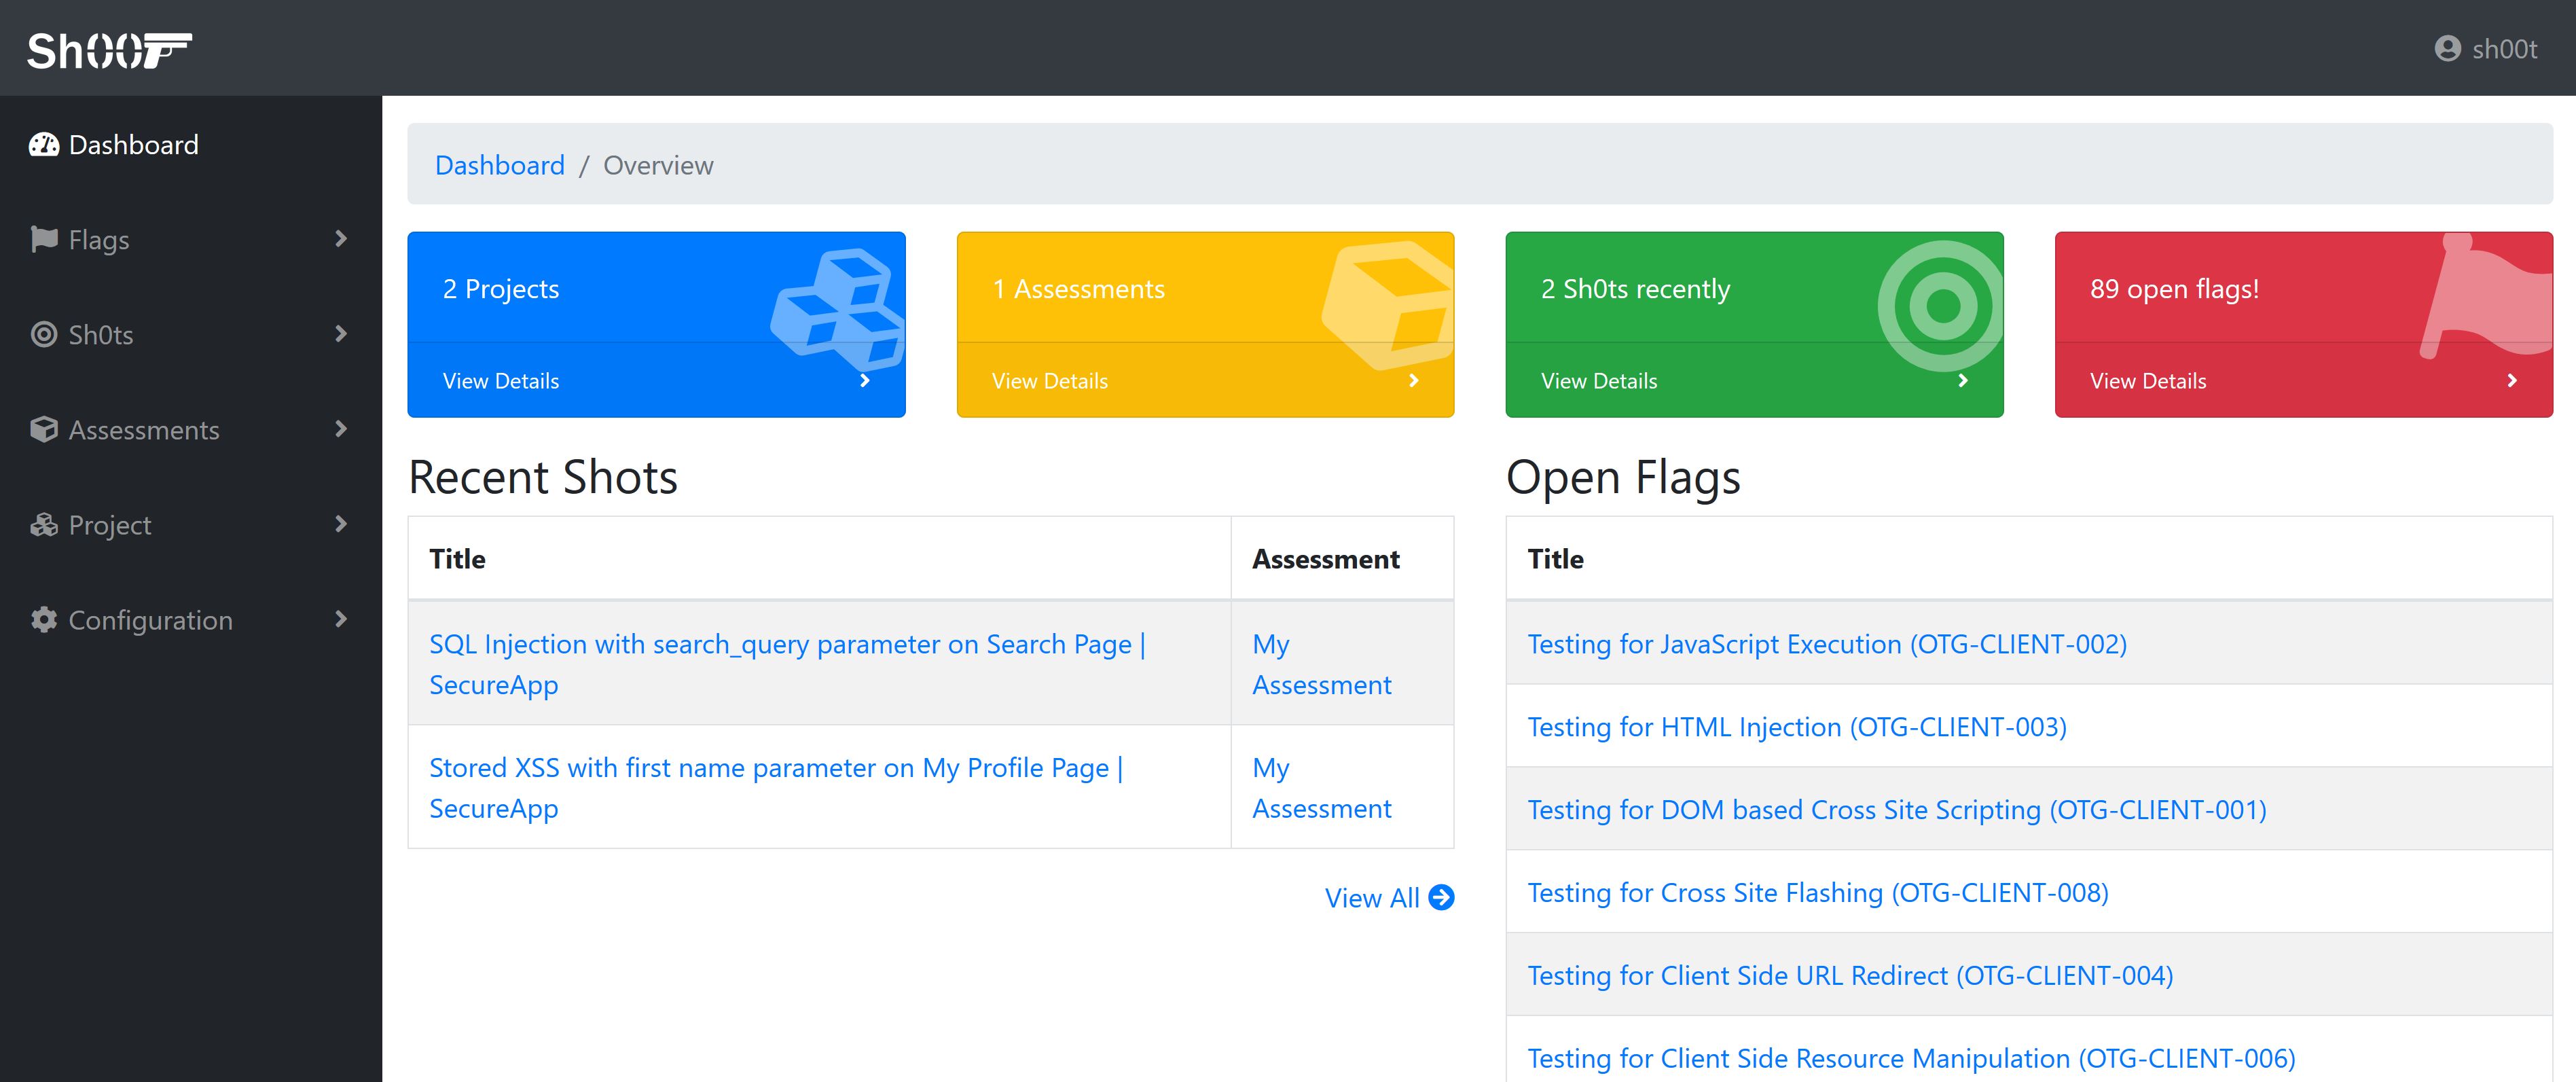Open the Flags sidebar menu
2576x1082 pixels.
pyautogui.click(x=190, y=240)
